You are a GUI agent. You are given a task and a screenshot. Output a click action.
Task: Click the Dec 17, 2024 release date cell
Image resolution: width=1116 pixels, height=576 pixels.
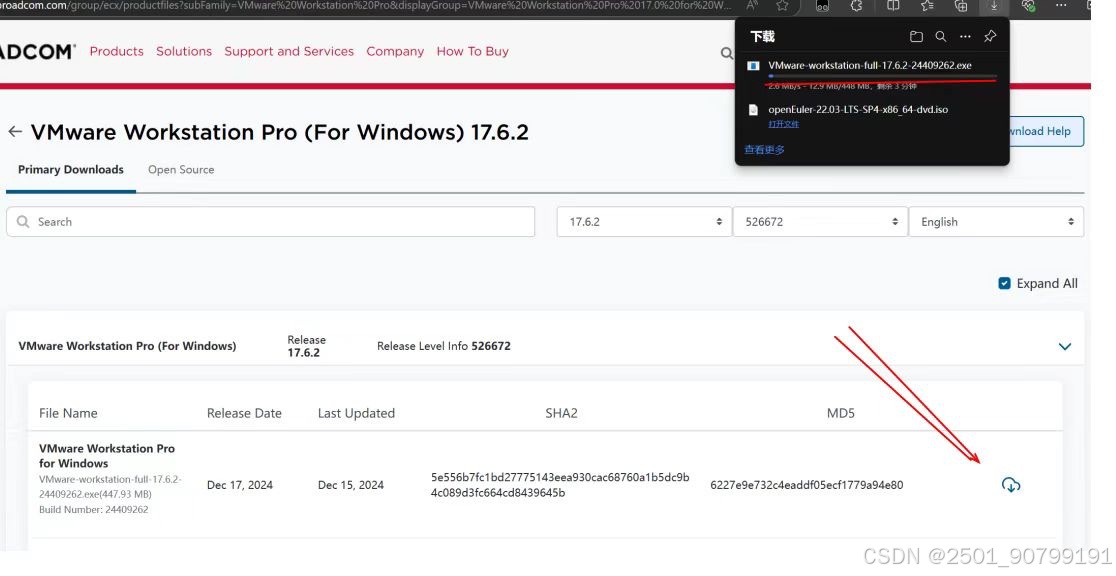[240, 485]
